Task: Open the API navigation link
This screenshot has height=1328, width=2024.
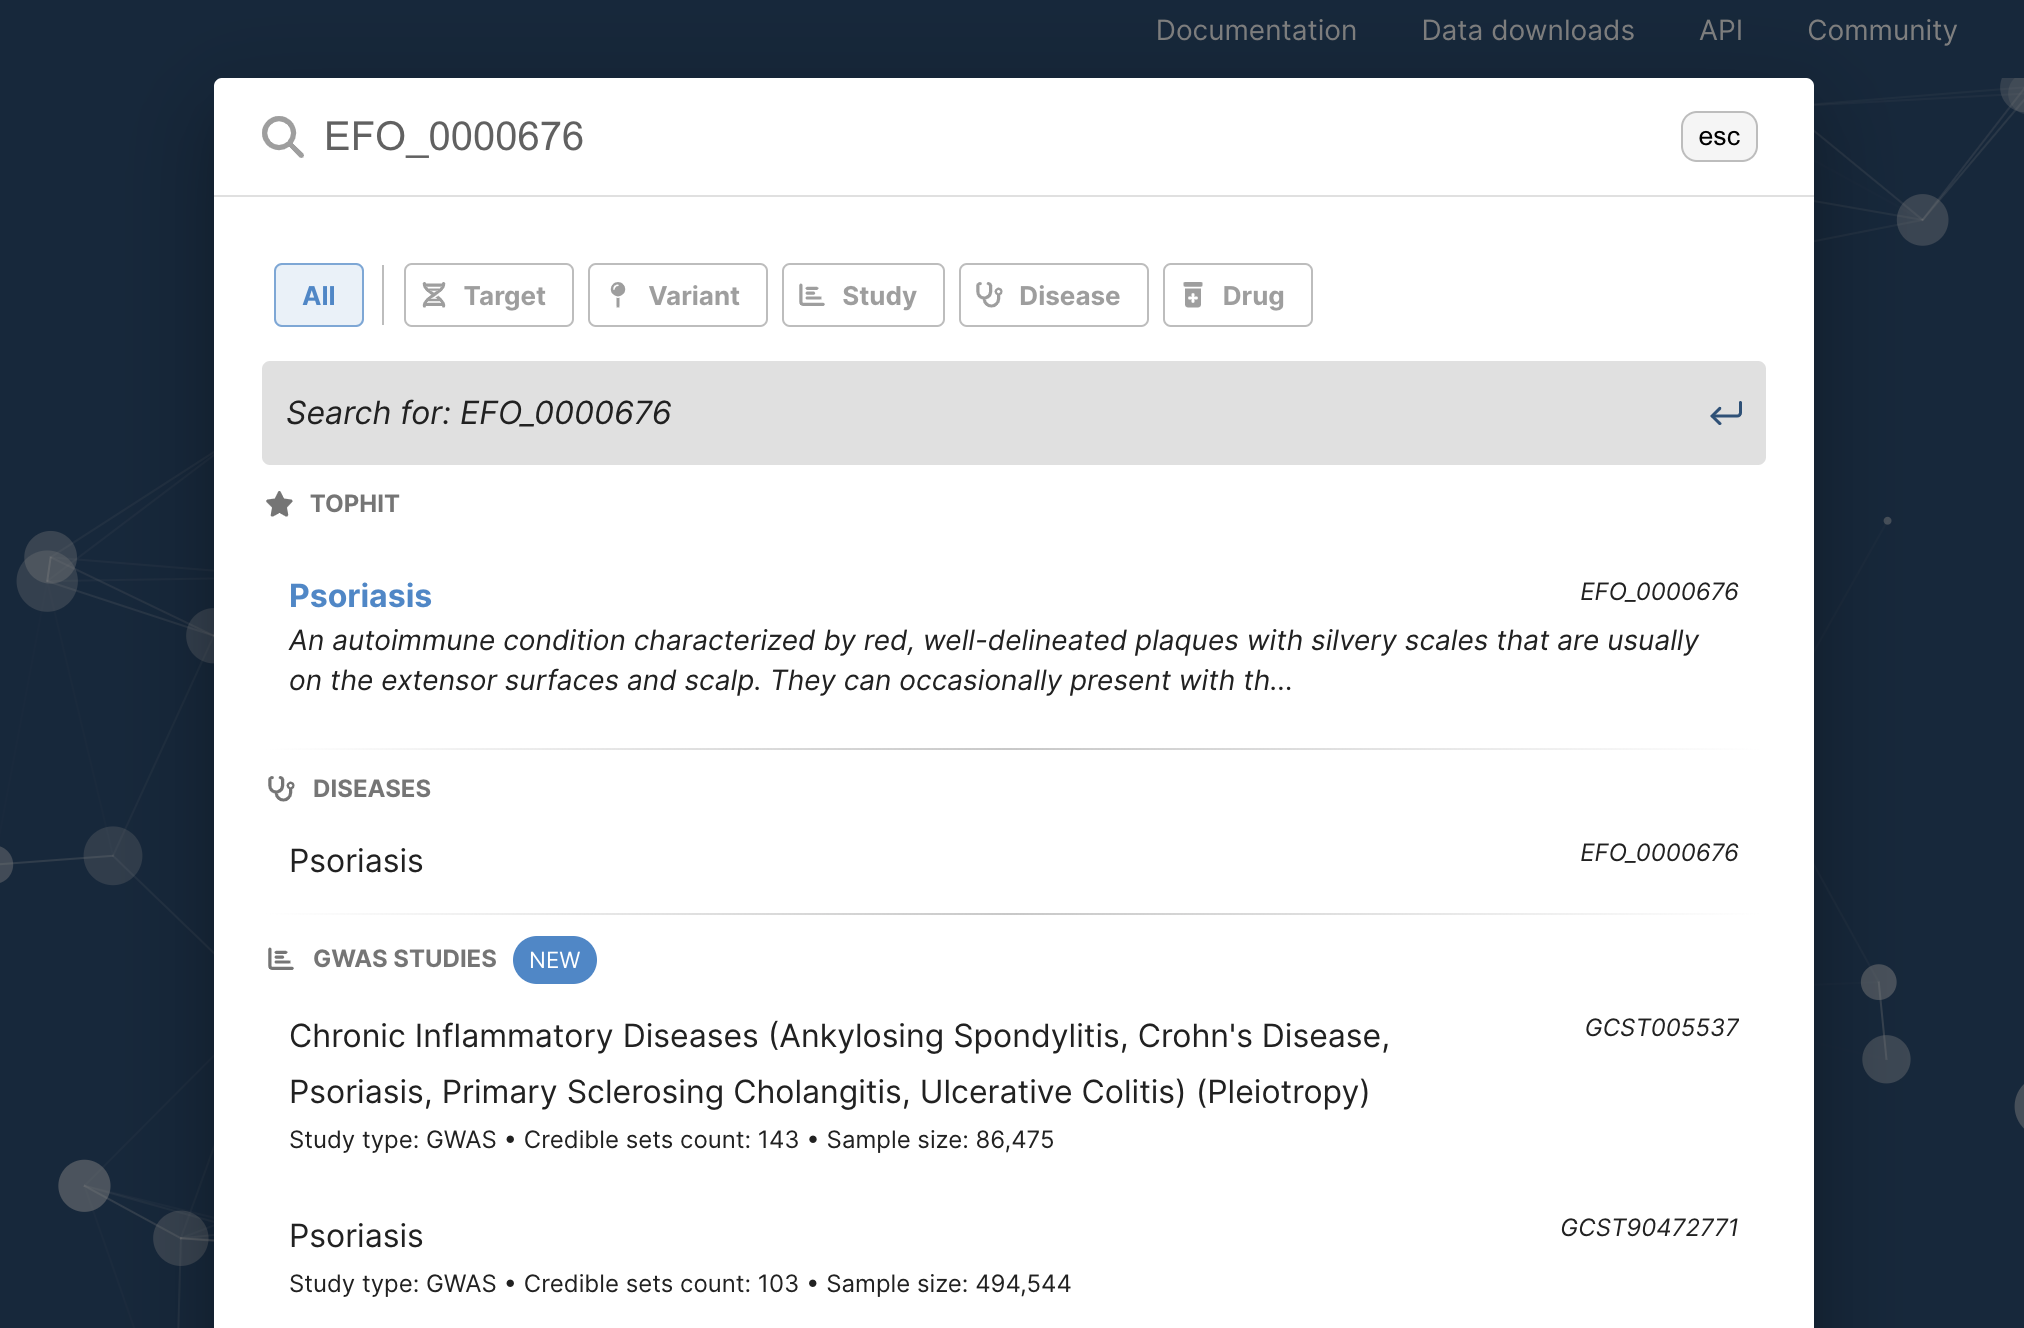Action: click(x=1720, y=30)
